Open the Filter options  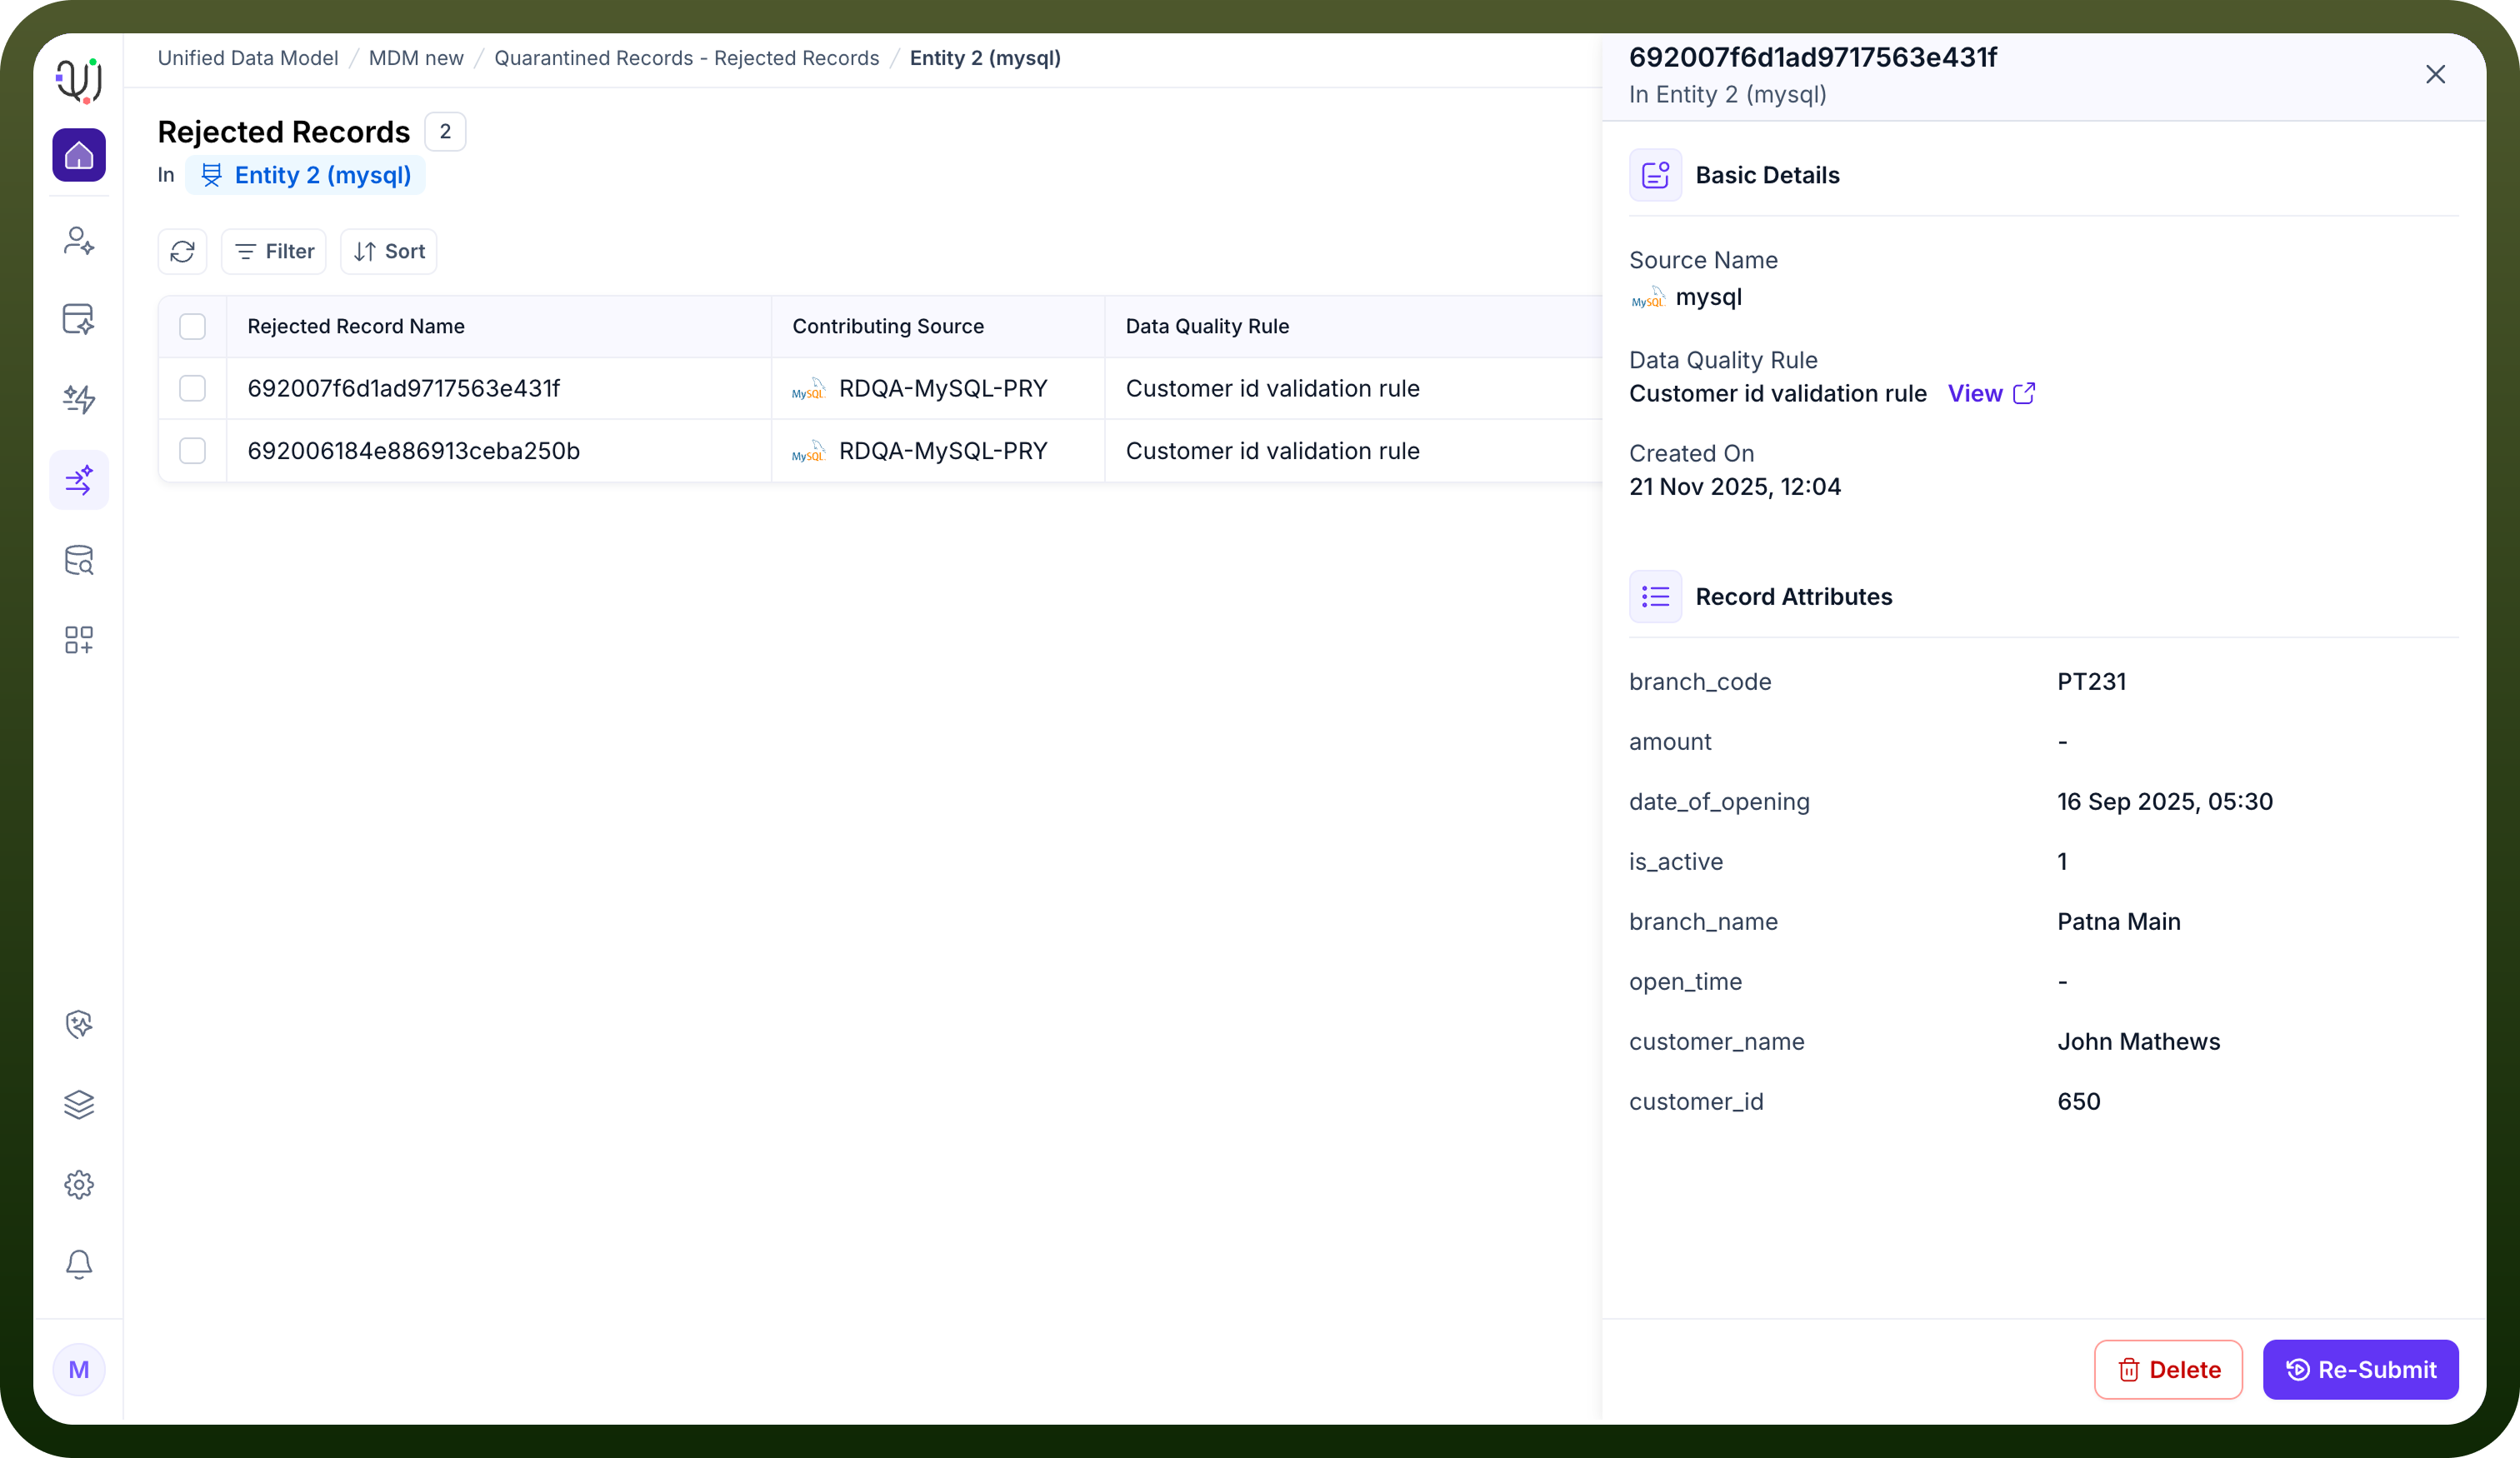click(x=274, y=251)
